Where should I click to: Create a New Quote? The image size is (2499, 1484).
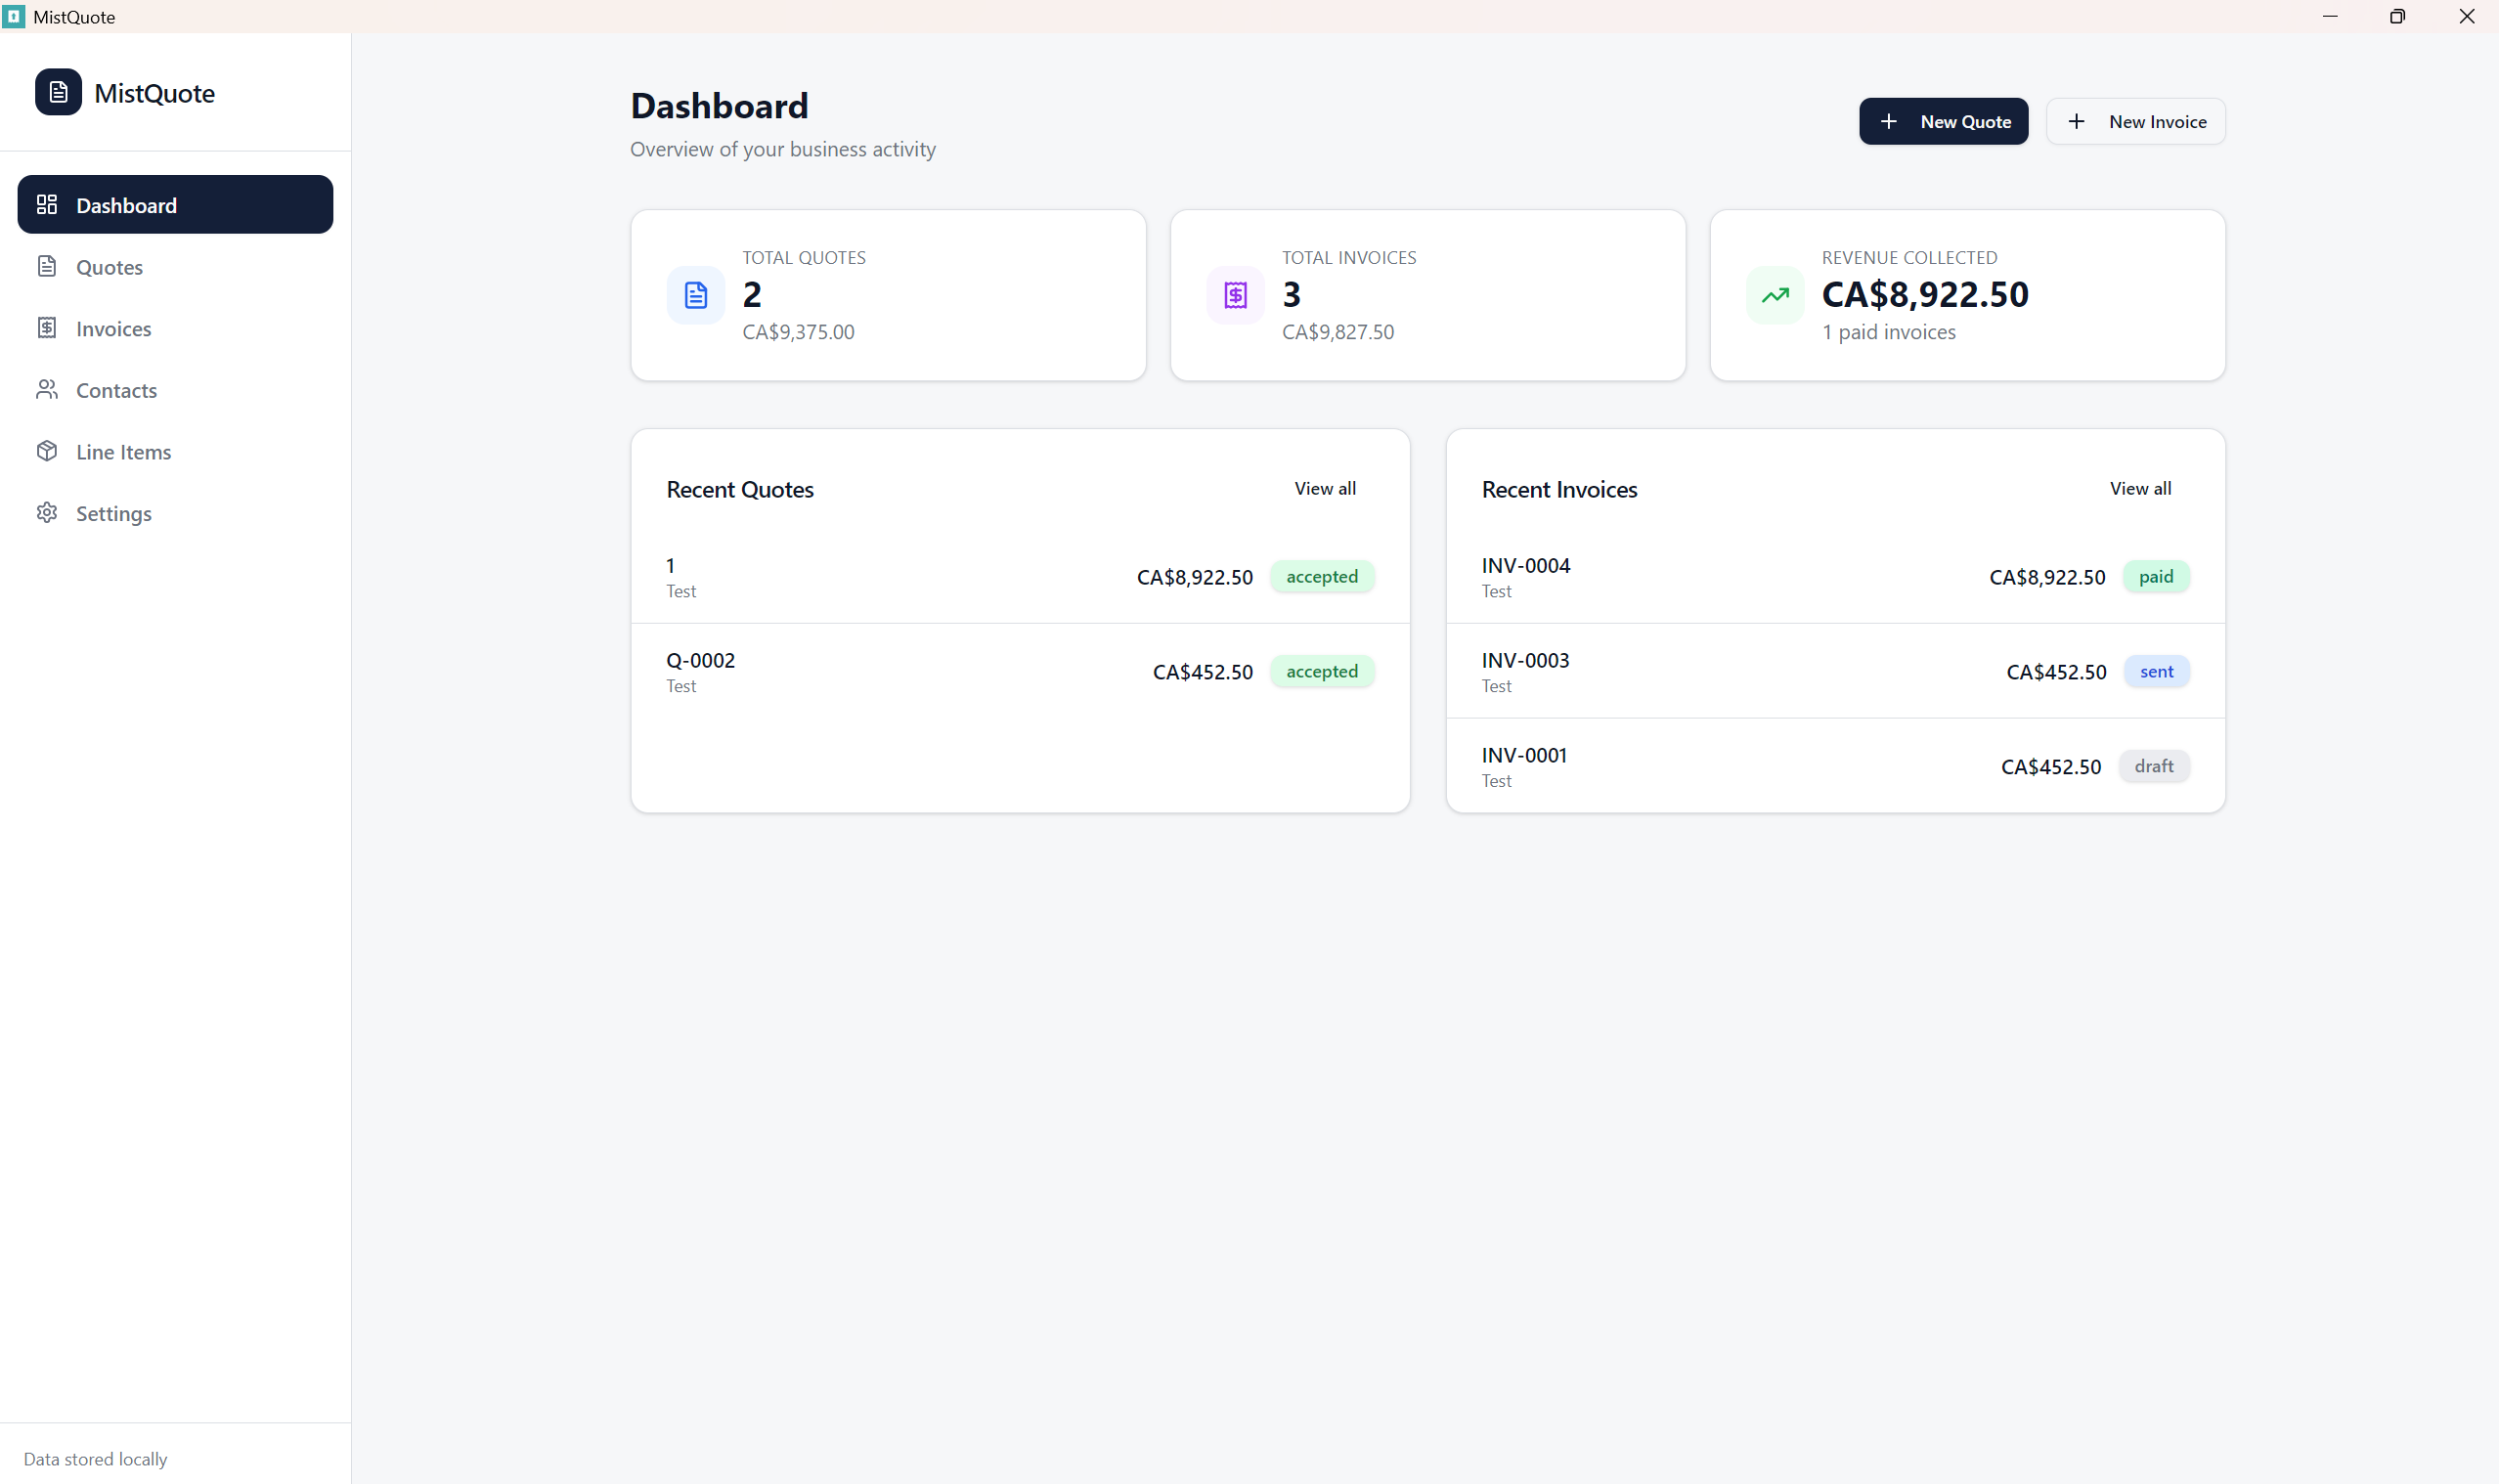pos(1943,121)
